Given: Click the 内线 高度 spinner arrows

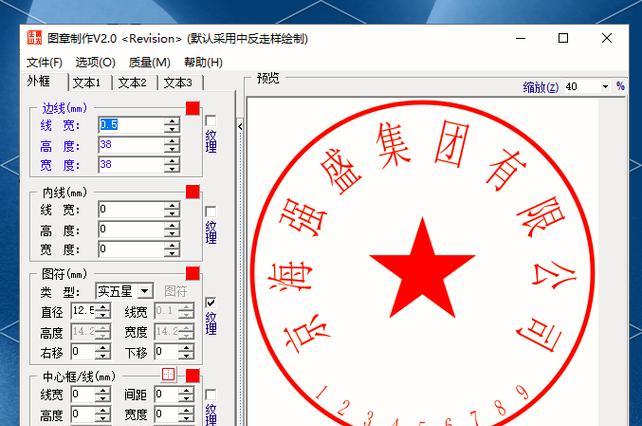Looking at the screenshot, I should (x=172, y=229).
